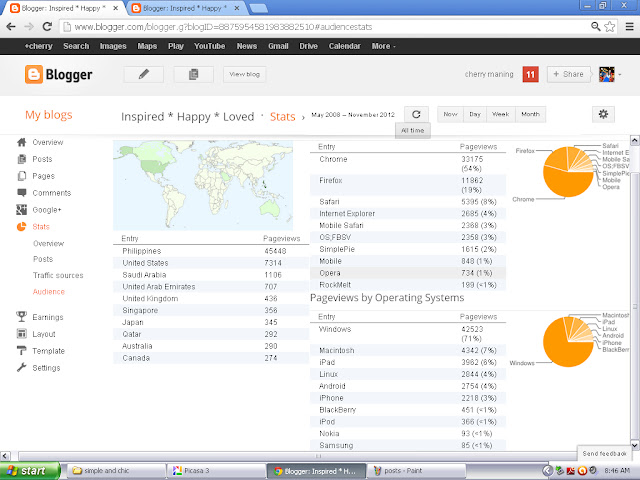The image size is (640, 480).
Task: Click the Earnings trophy icon
Action: click(x=22, y=317)
